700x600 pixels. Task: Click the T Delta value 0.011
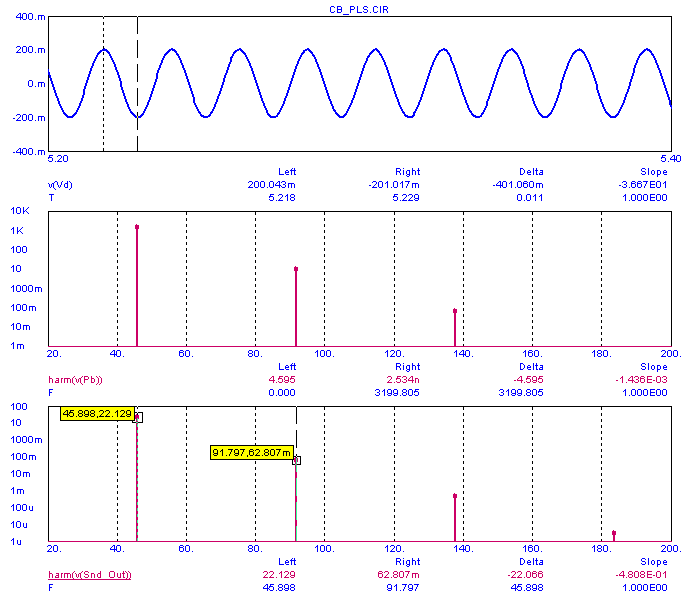coord(530,197)
